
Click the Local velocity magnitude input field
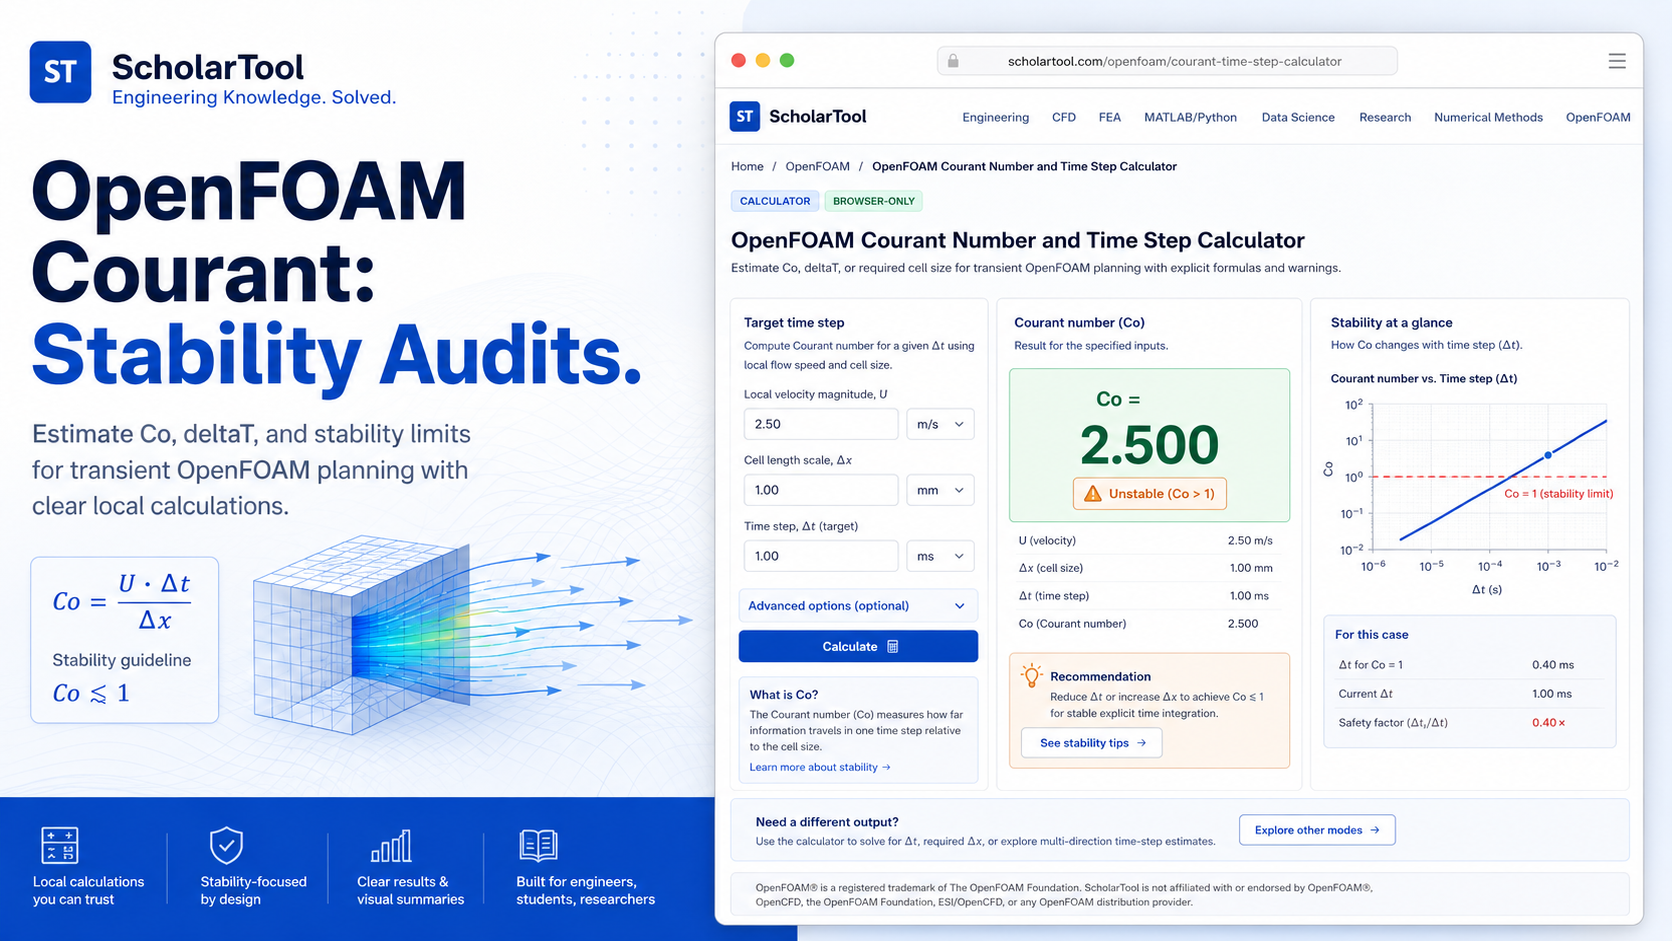[821, 424]
